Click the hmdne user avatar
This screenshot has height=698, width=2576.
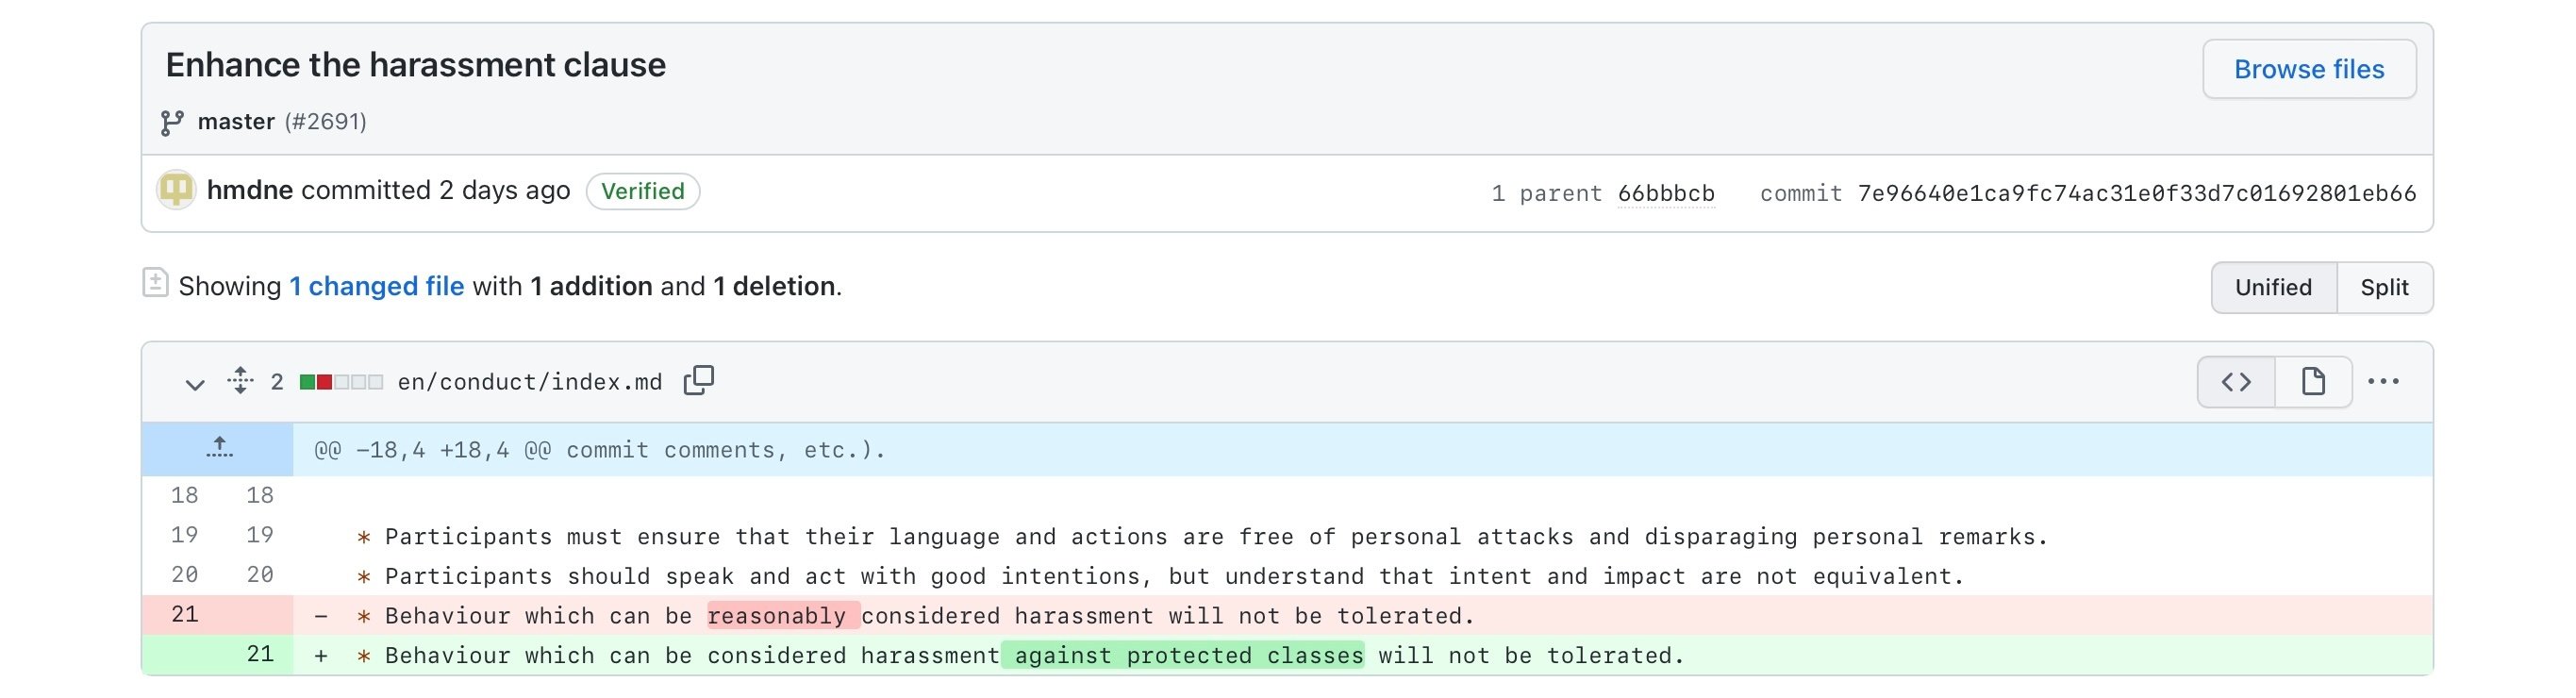[x=176, y=190]
